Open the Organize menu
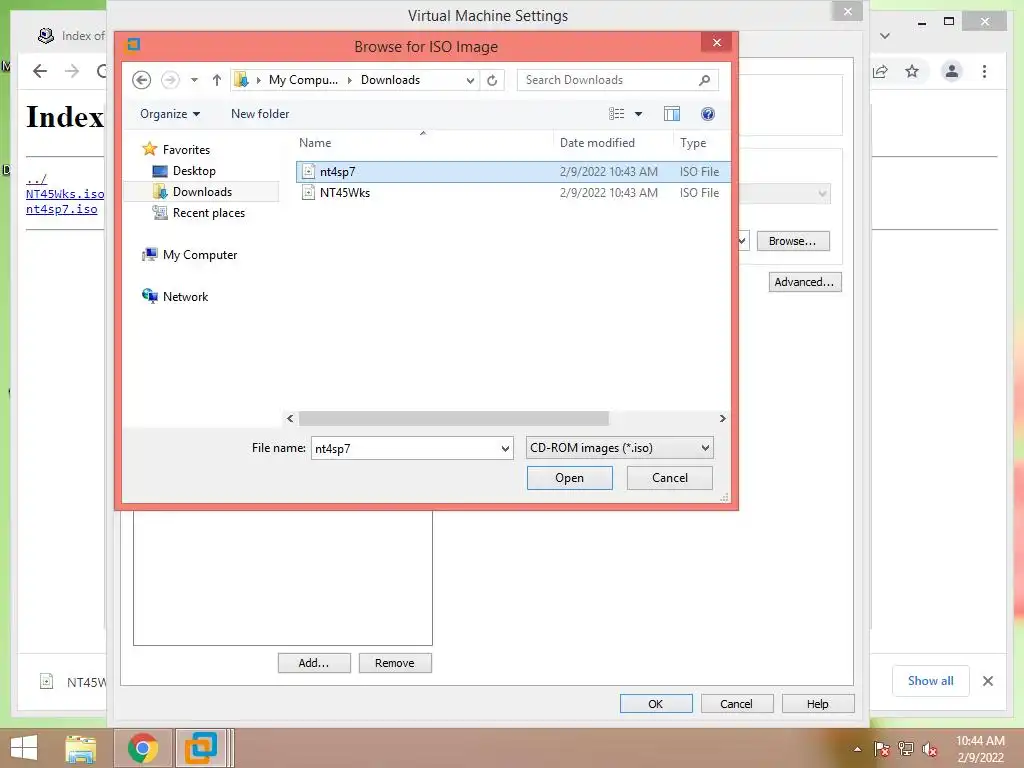Image resolution: width=1024 pixels, height=768 pixels. point(170,114)
